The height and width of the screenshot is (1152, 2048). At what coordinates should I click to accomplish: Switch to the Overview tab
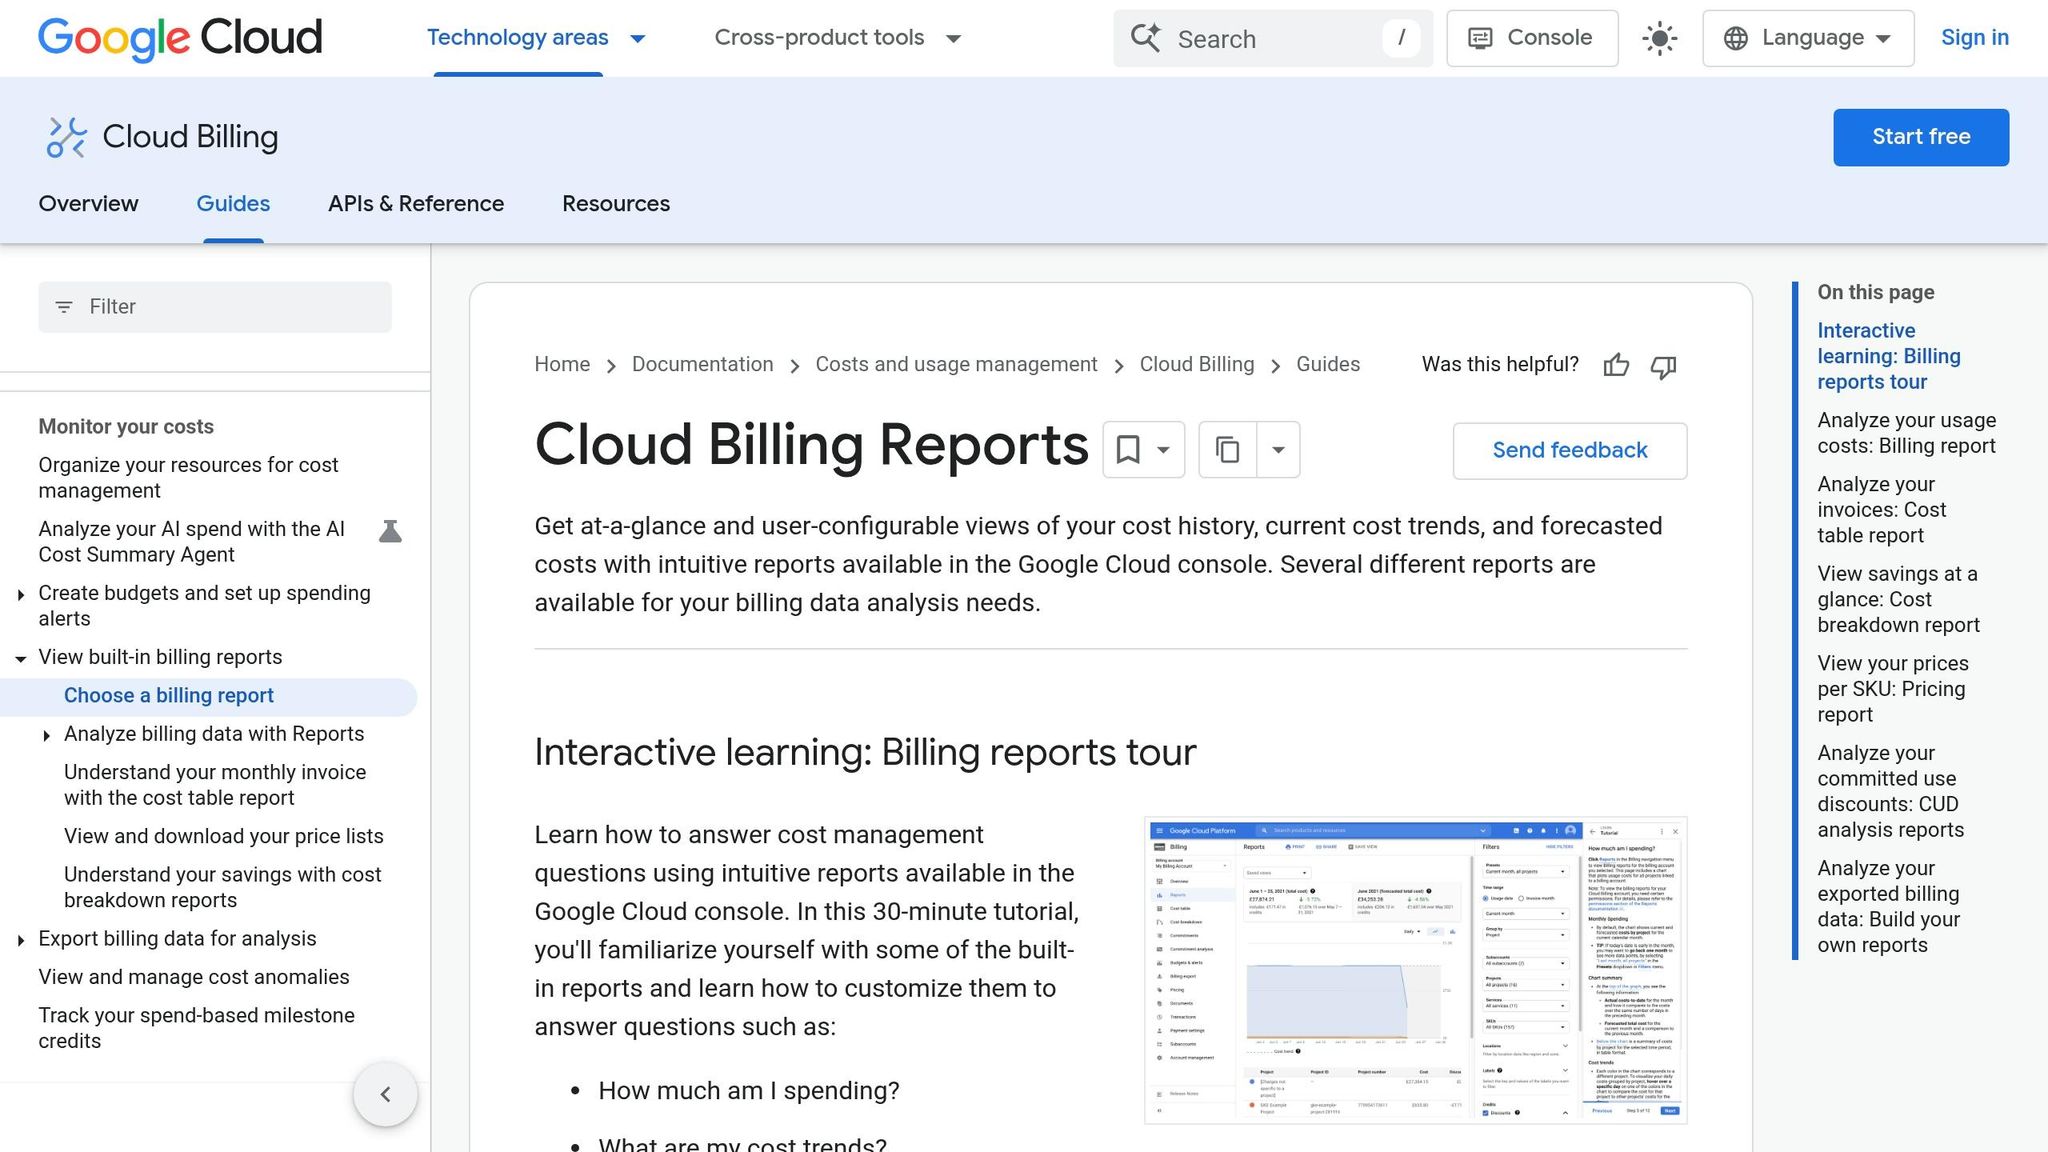coord(88,203)
